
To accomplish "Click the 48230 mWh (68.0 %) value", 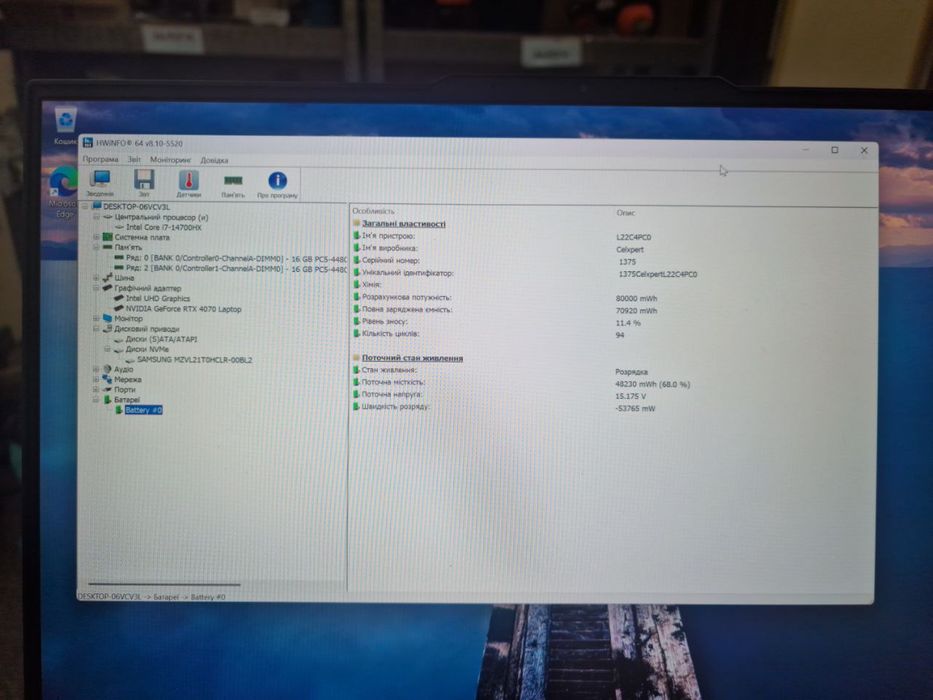I will pyautogui.click(x=652, y=384).
